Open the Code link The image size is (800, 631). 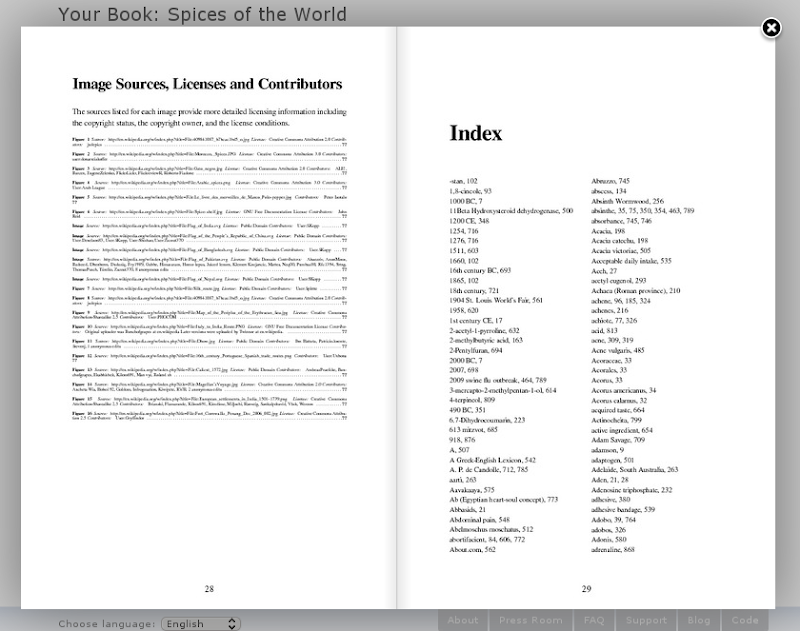(745, 620)
